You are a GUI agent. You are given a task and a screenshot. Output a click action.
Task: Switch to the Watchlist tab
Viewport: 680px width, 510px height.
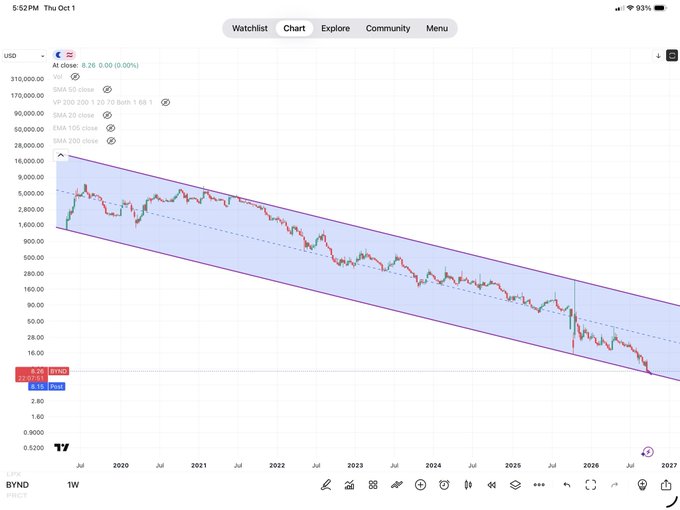coord(250,28)
